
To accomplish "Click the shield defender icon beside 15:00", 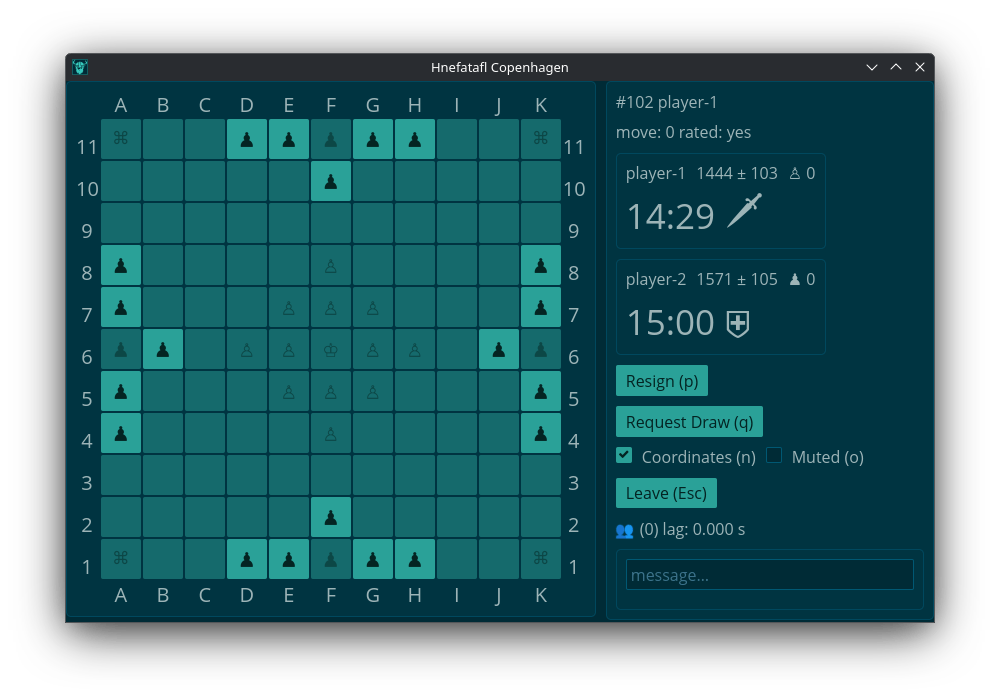I will point(737,323).
